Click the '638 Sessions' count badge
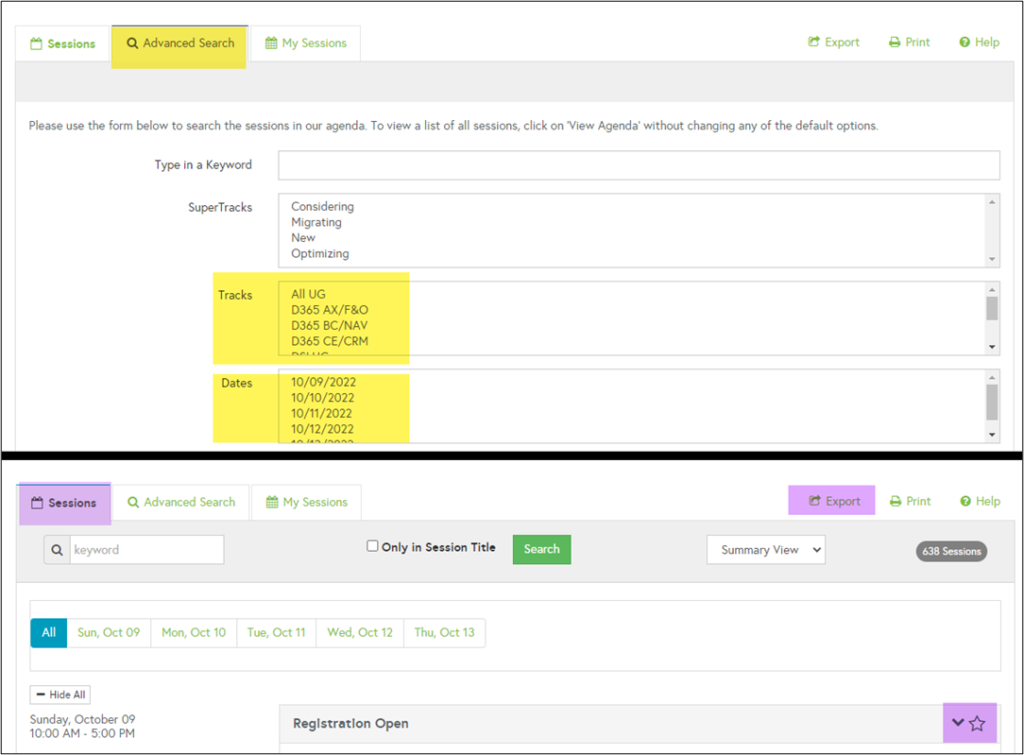The image size is (1024, 755). (x=952, y=551)
